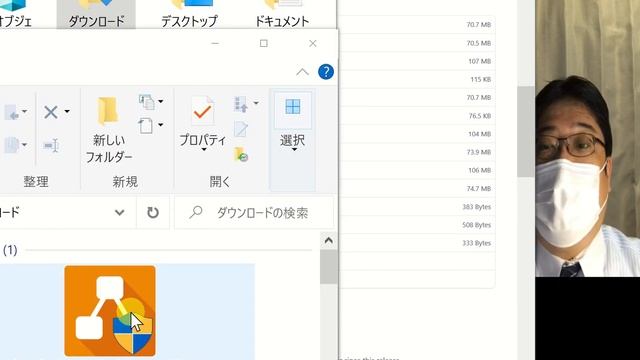Open the Copy to dropdown arrow
The height and width of the screenshot is (360, 640).
coord(24,144)
